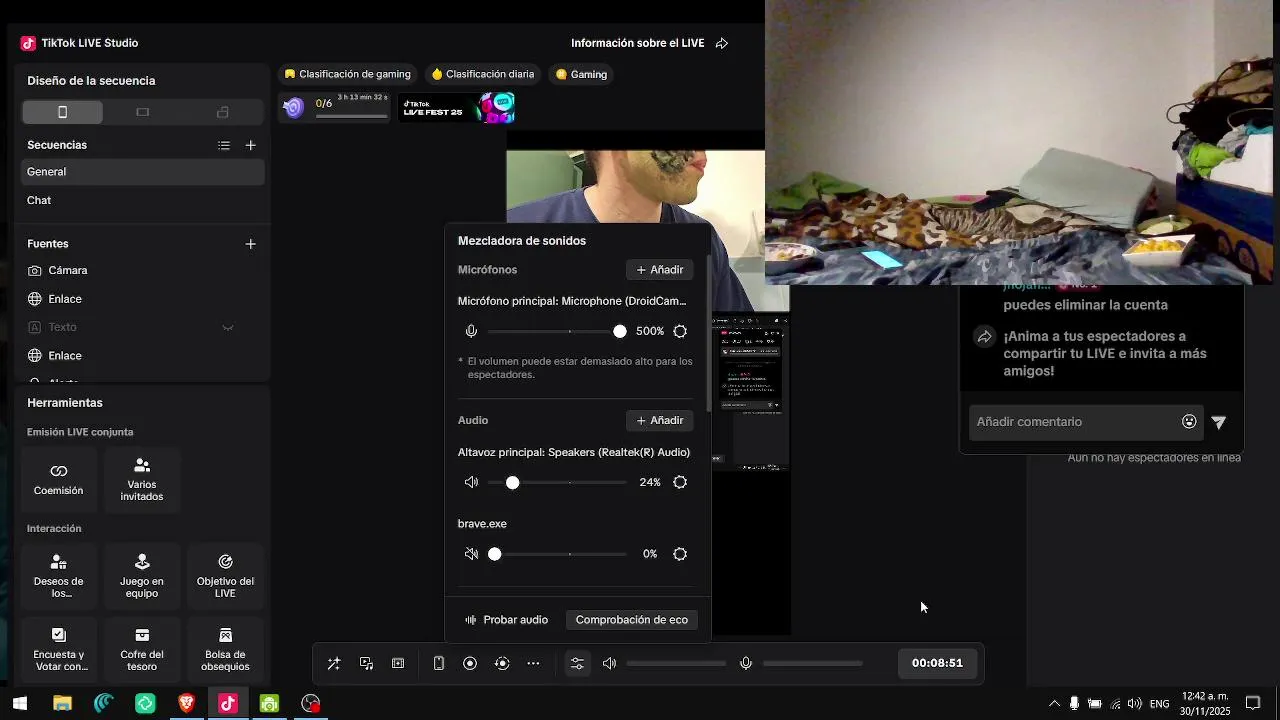Open the brave.exe audio settings gear

pyautogui.click(x=680, y=554)
